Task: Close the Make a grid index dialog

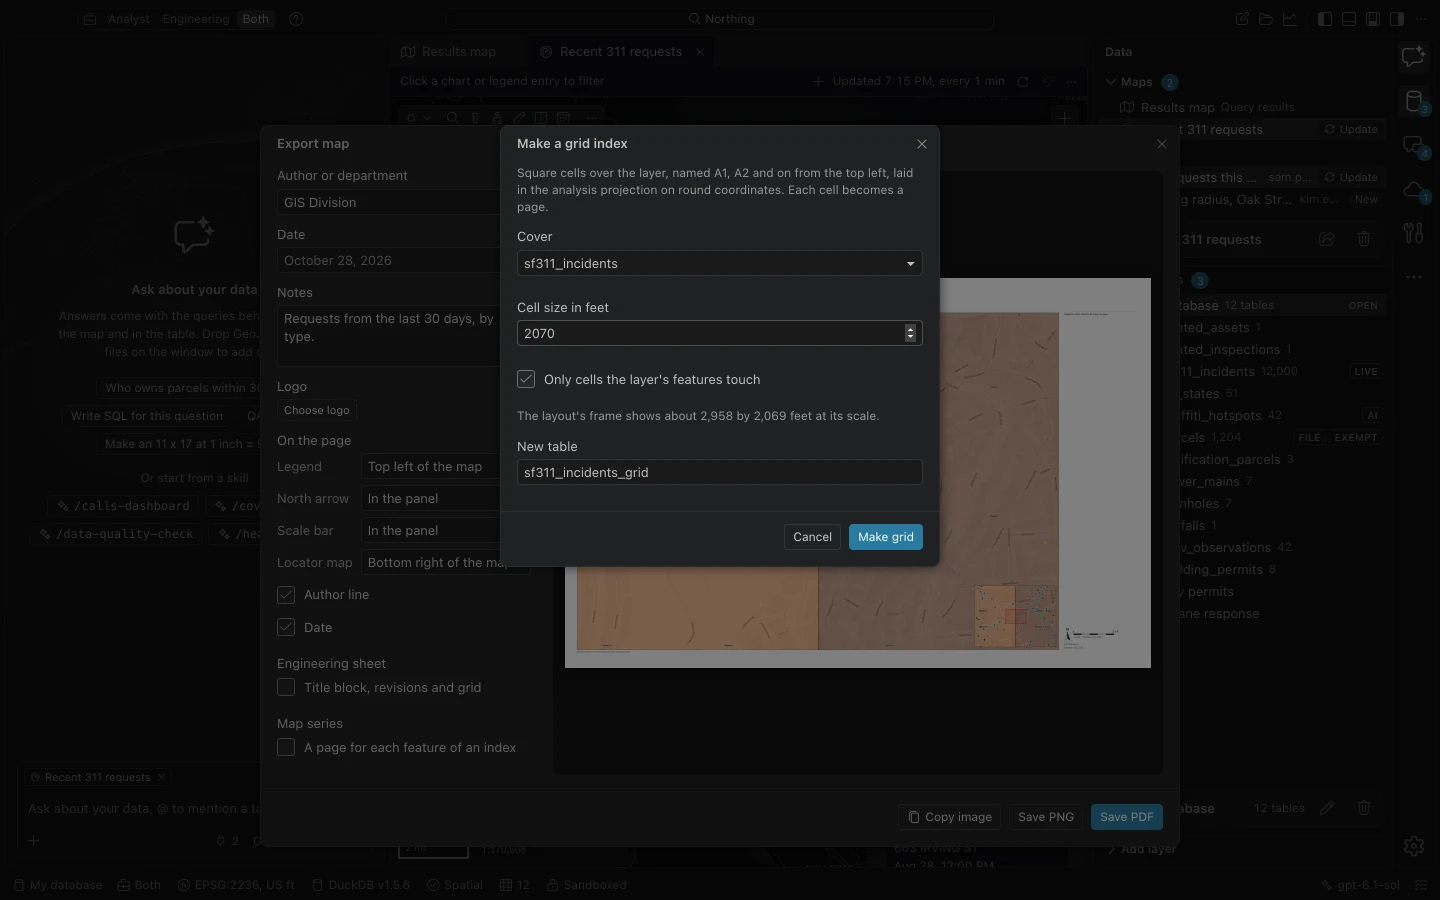Action: tap(922, 144)
